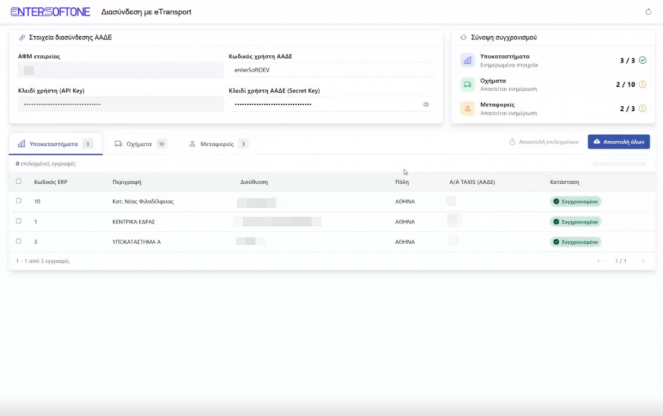The image size is (663, 416).
Task: Switch to the Οχήματα tab
Action: coord(141,144)
